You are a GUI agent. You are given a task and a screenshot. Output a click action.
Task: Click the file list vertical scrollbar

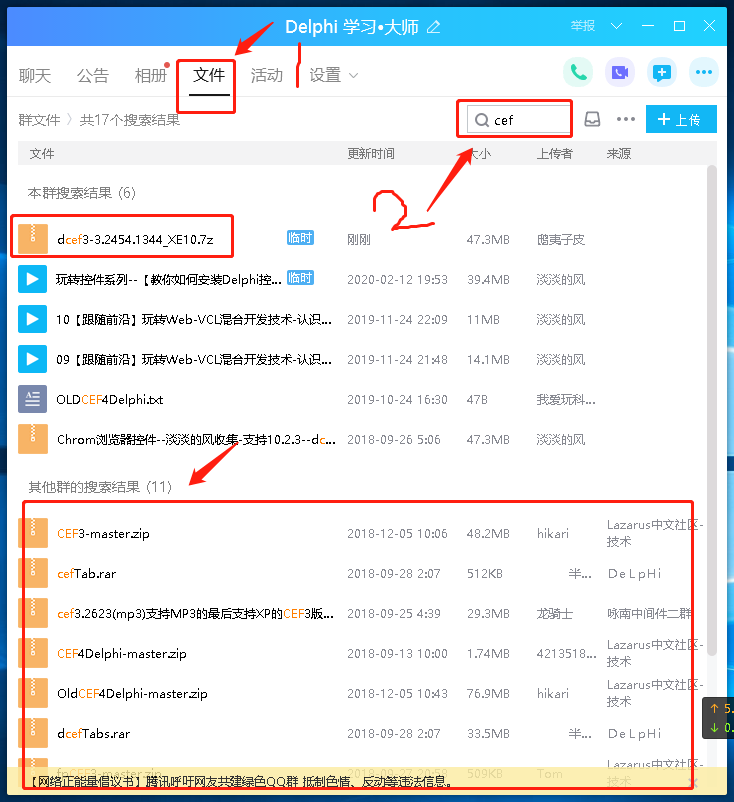[x=712, y=400]
